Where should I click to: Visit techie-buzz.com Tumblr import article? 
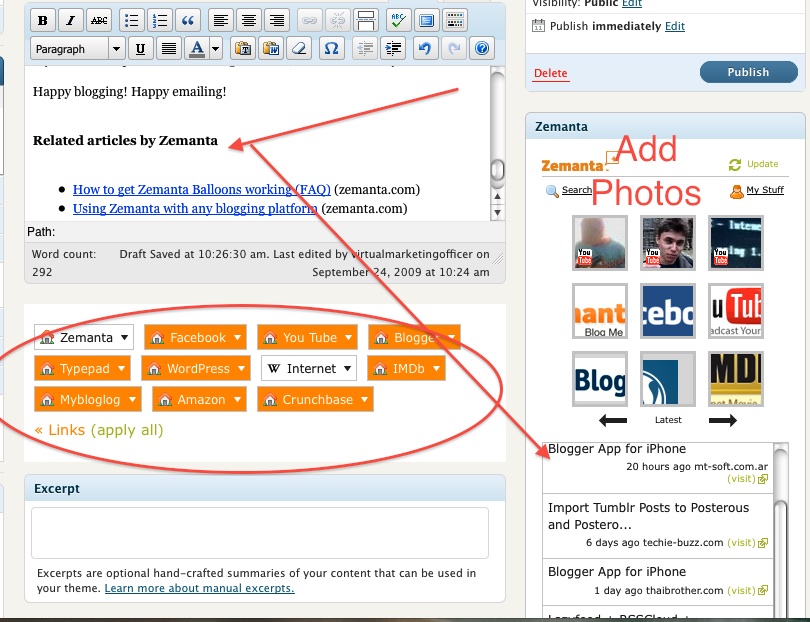[747, 542]
